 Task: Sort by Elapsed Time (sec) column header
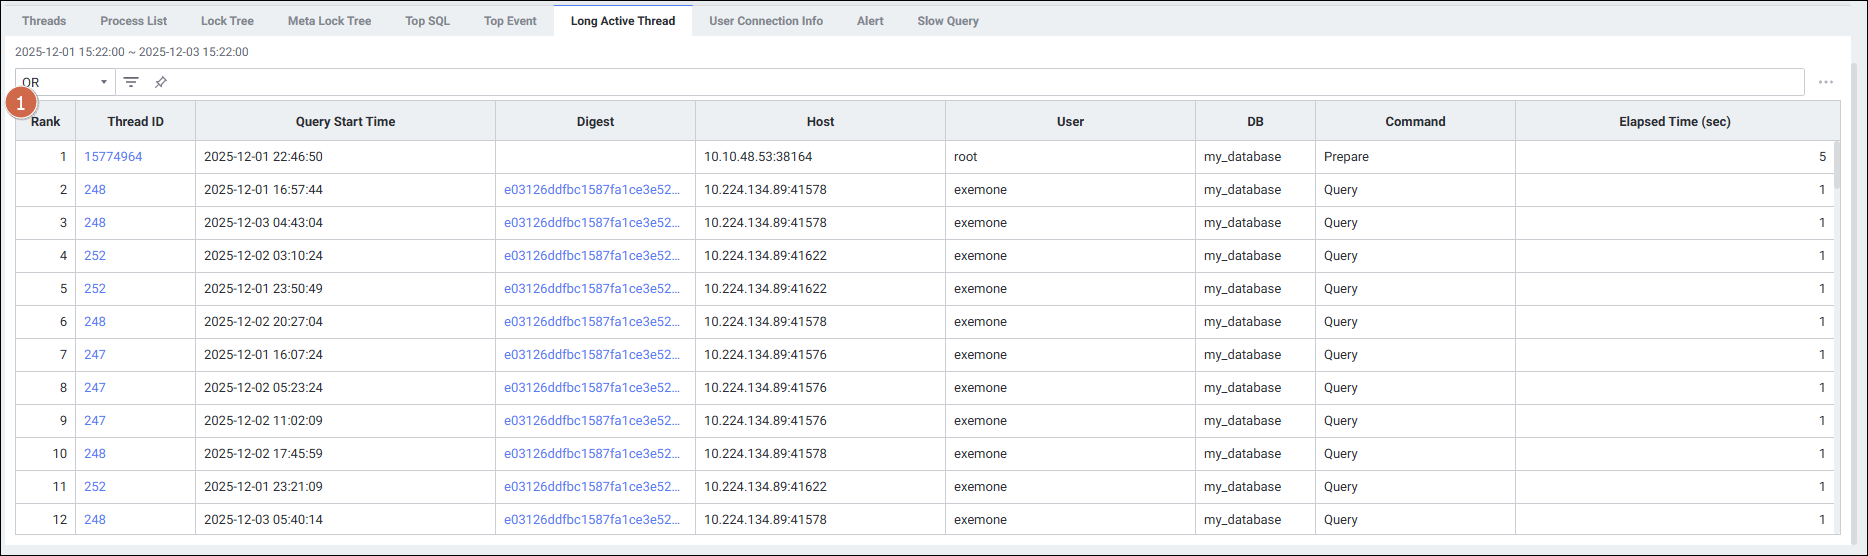click(1674, 122)
